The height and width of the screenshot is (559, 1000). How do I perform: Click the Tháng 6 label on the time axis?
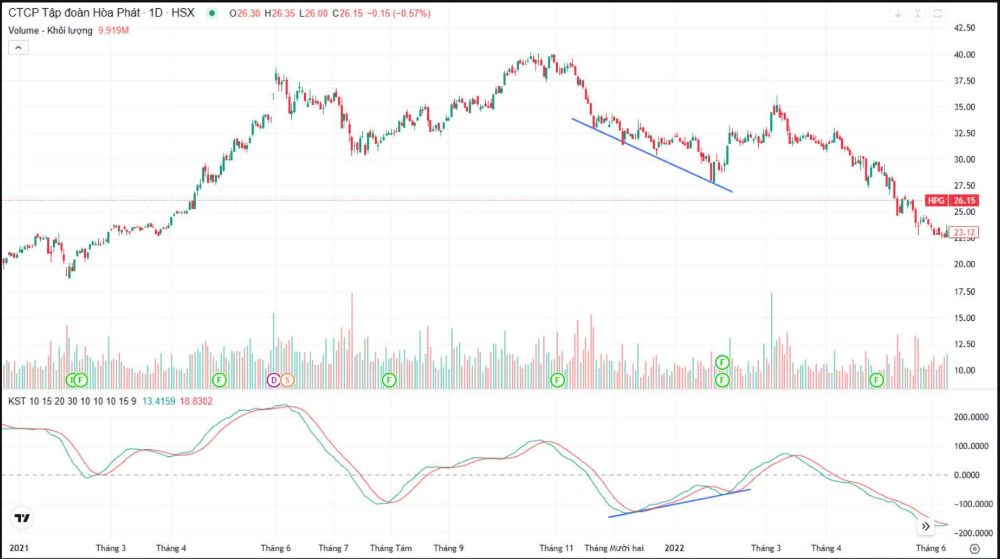pyautogui.click(x=930, y=548)
